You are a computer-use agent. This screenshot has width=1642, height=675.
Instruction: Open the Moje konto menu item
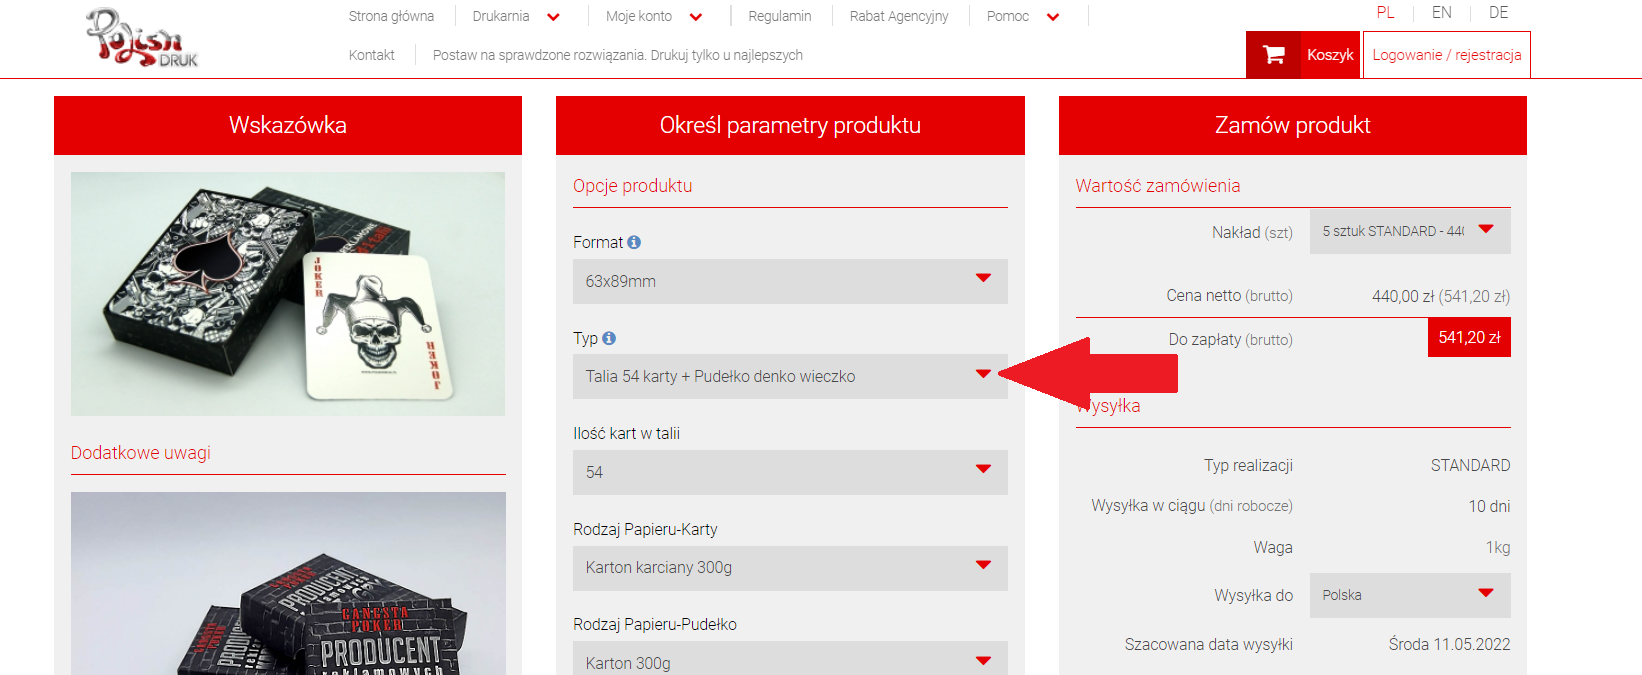639,16
